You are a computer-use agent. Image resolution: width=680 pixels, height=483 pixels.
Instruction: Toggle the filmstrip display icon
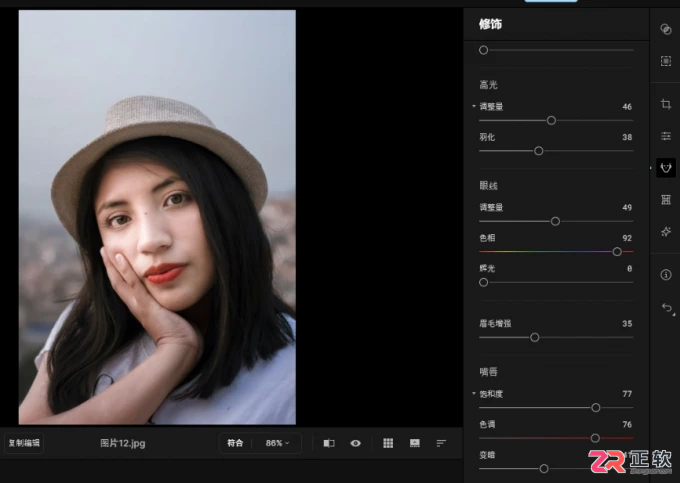tap(415, 443)
